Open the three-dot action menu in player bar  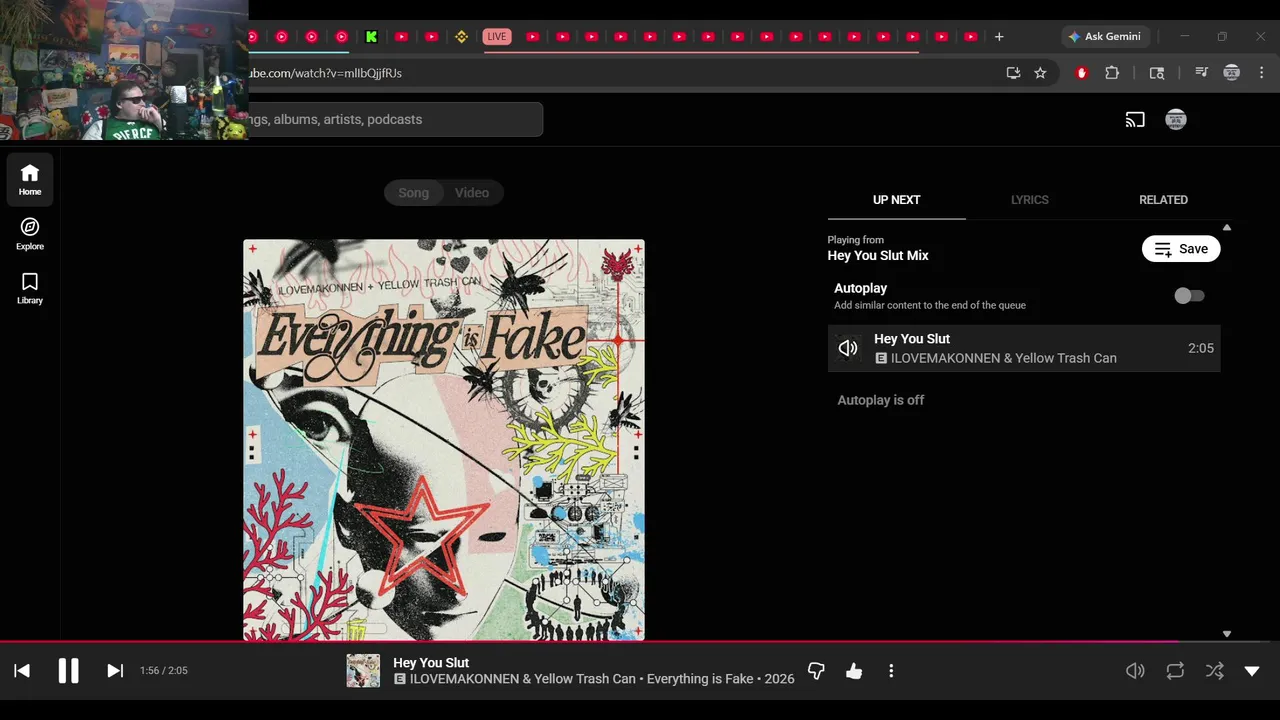point(891,671)
